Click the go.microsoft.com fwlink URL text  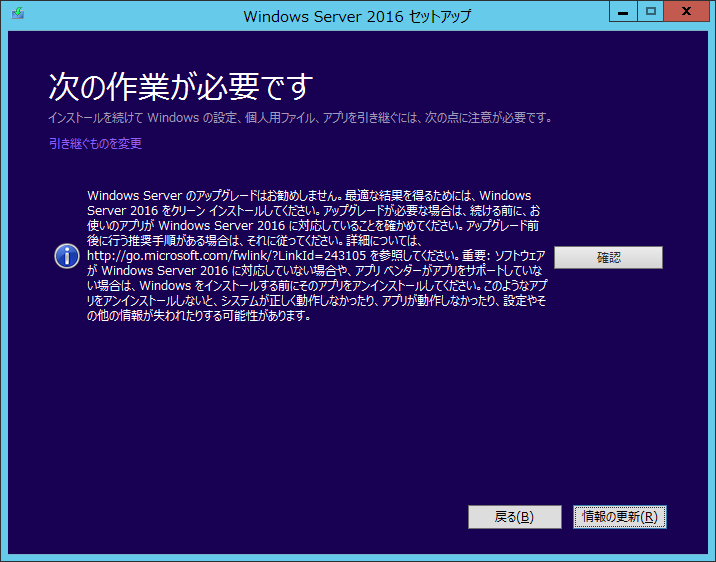(226, 256)
